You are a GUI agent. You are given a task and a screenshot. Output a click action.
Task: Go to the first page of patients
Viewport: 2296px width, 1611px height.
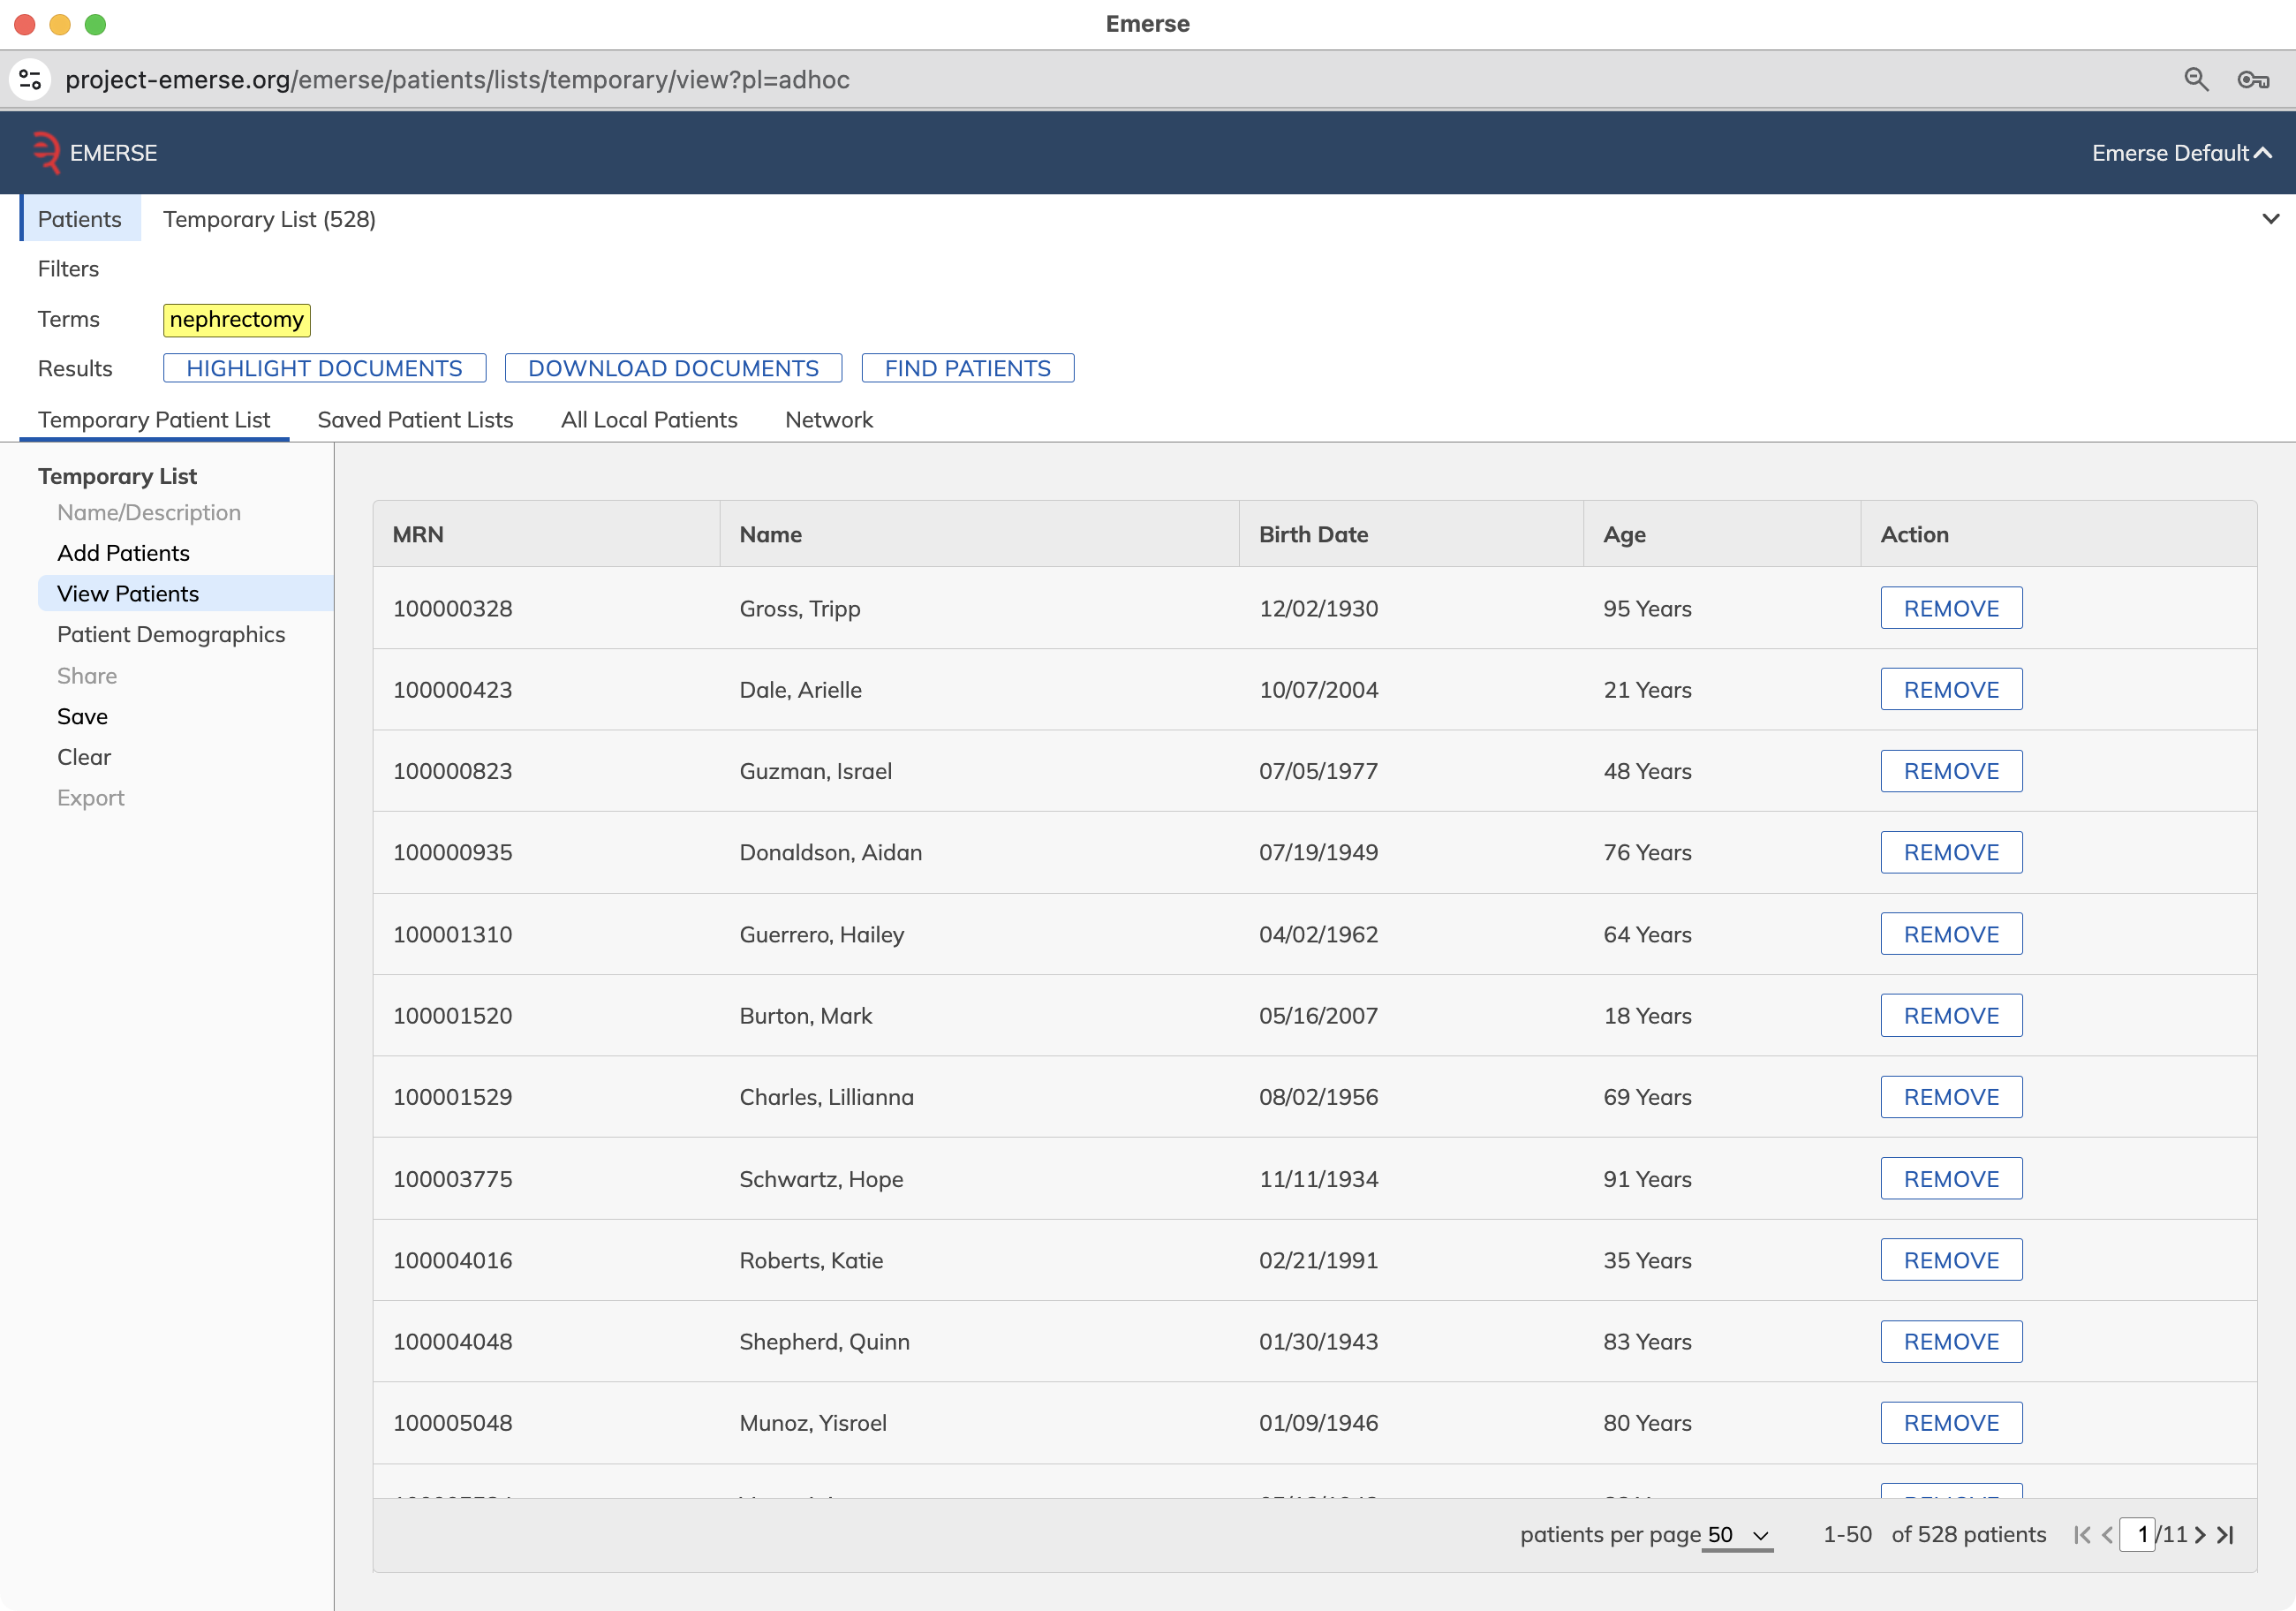click(x=2082, y=1534)
